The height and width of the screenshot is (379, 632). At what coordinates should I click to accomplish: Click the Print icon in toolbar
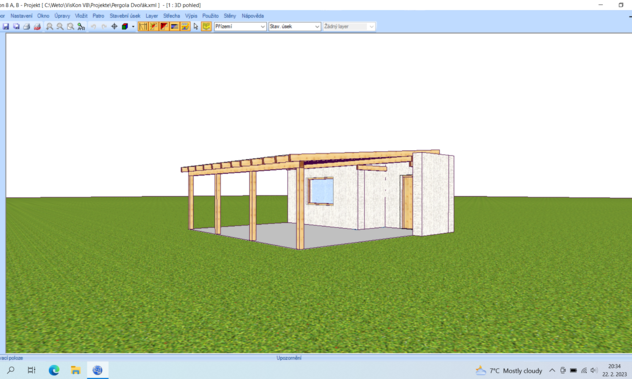27,27
